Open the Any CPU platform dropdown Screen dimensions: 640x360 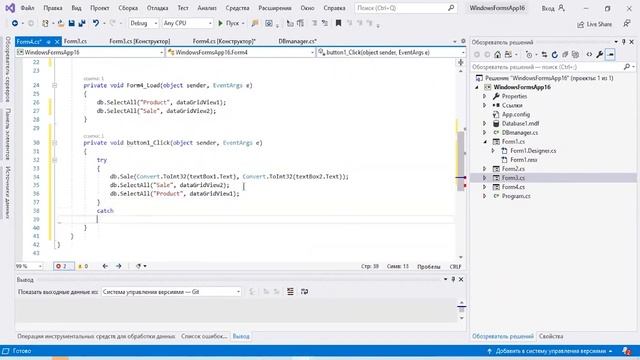187,23
